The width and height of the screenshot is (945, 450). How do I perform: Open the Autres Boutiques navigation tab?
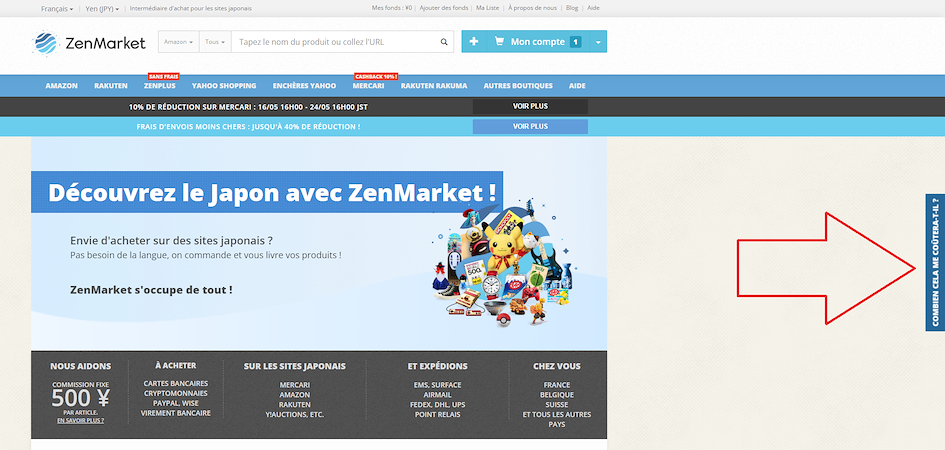[x=518, y=86]
